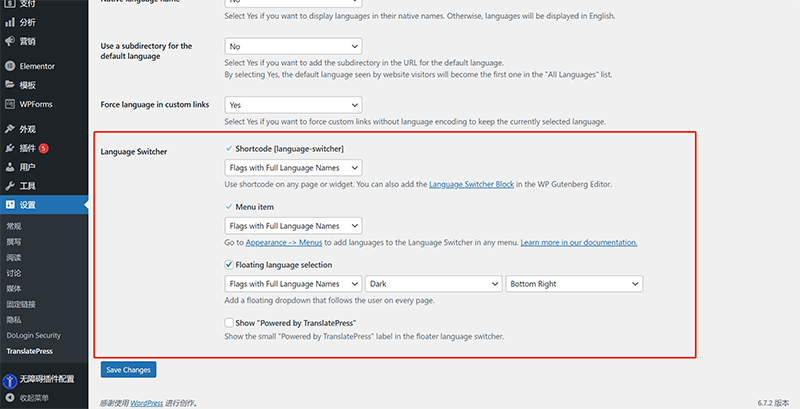Click the red plugin update badge 5
Screen dimensions: 800x409
43,148
